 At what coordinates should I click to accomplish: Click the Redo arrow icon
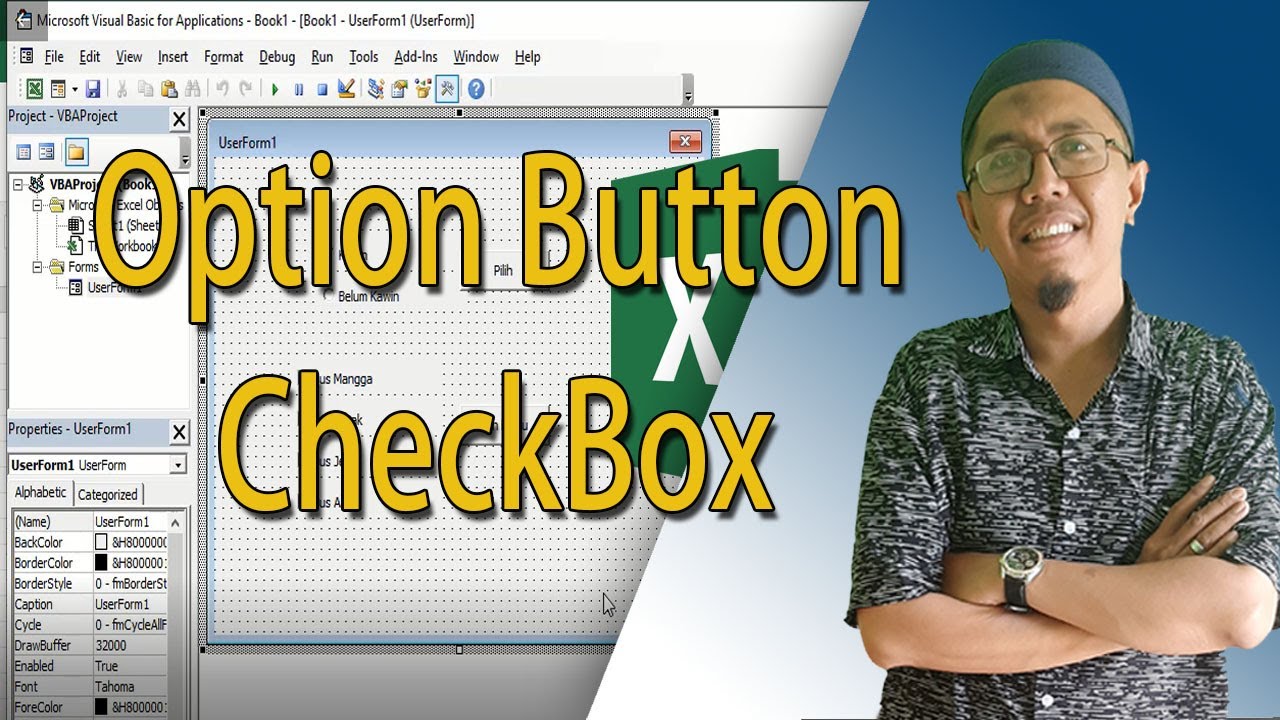point(246,89)
